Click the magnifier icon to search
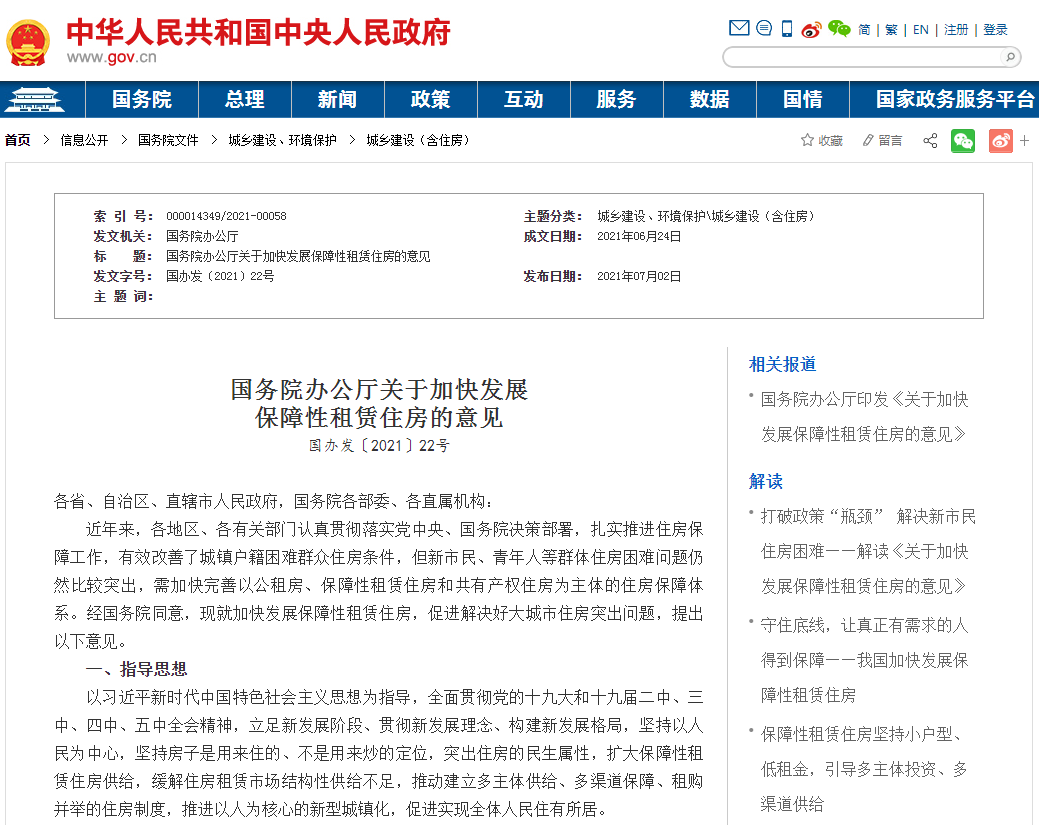 point(1012,57)
